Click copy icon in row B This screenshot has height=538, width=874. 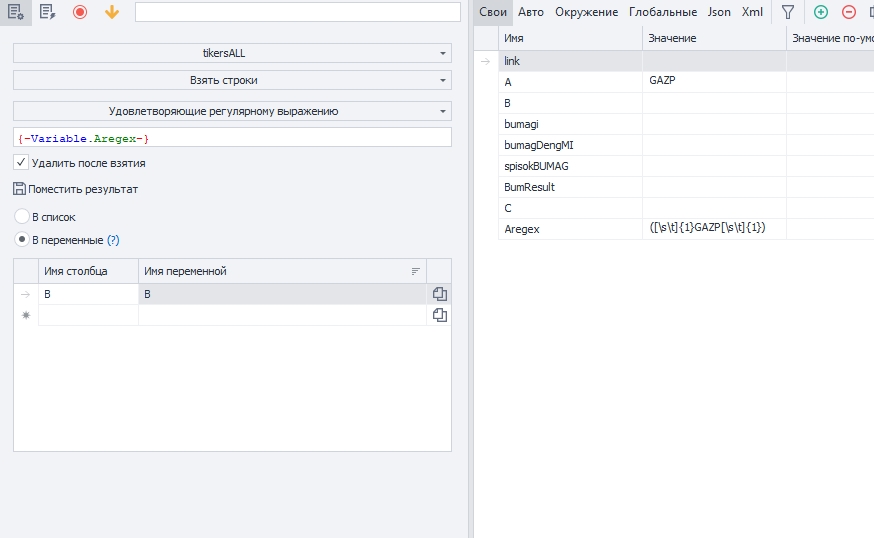tap(439, 294)
